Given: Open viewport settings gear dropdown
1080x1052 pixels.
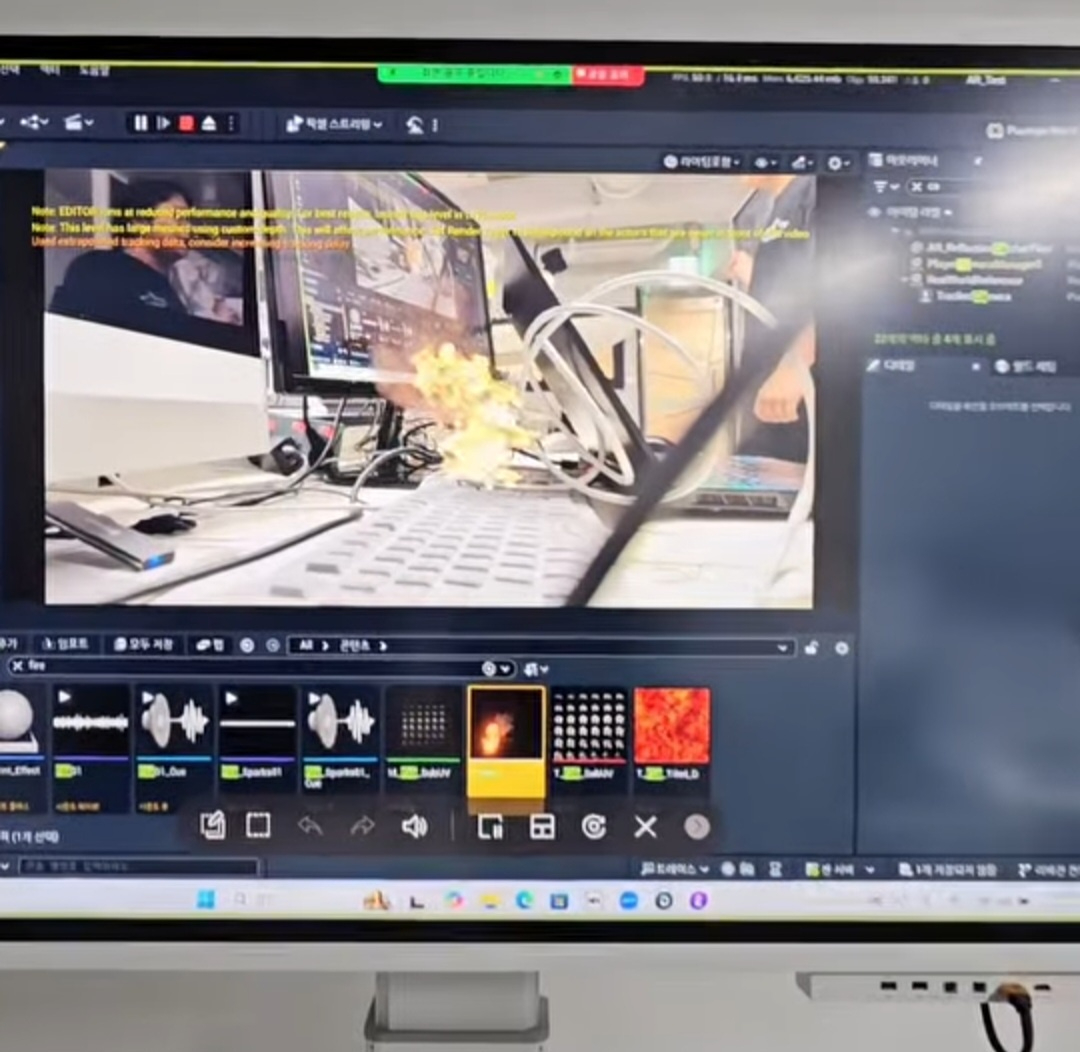Looking at the screenshot, I should (838, 162).
